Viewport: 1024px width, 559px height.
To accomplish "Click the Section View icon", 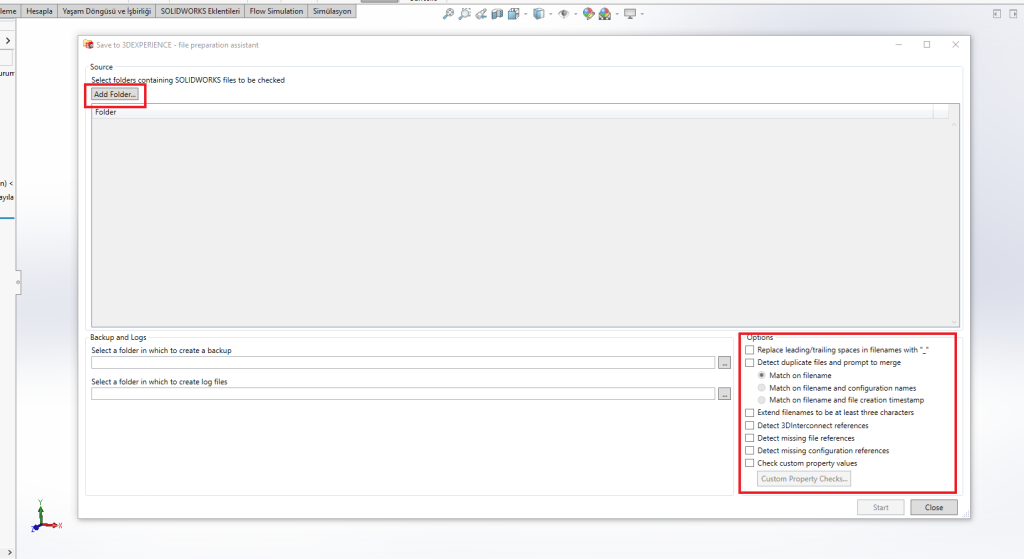I will 497,14.
